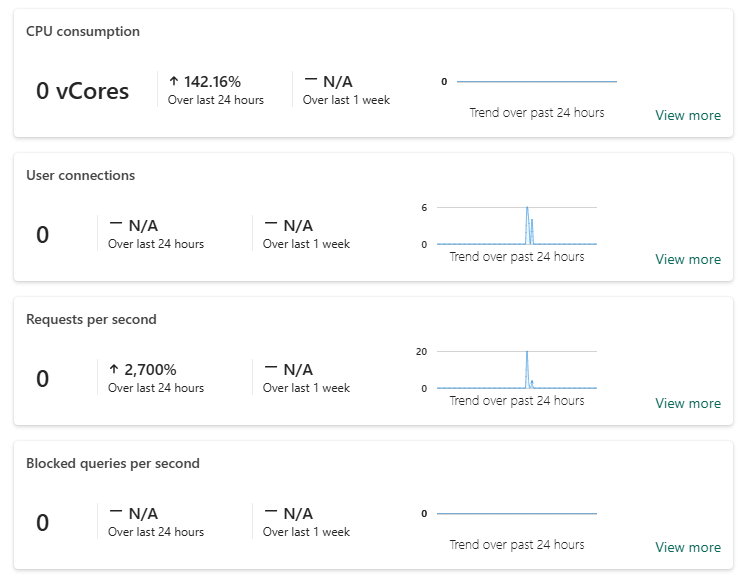Open View more in CPU consumption card
741x580 pixels.
coord(687,115)
